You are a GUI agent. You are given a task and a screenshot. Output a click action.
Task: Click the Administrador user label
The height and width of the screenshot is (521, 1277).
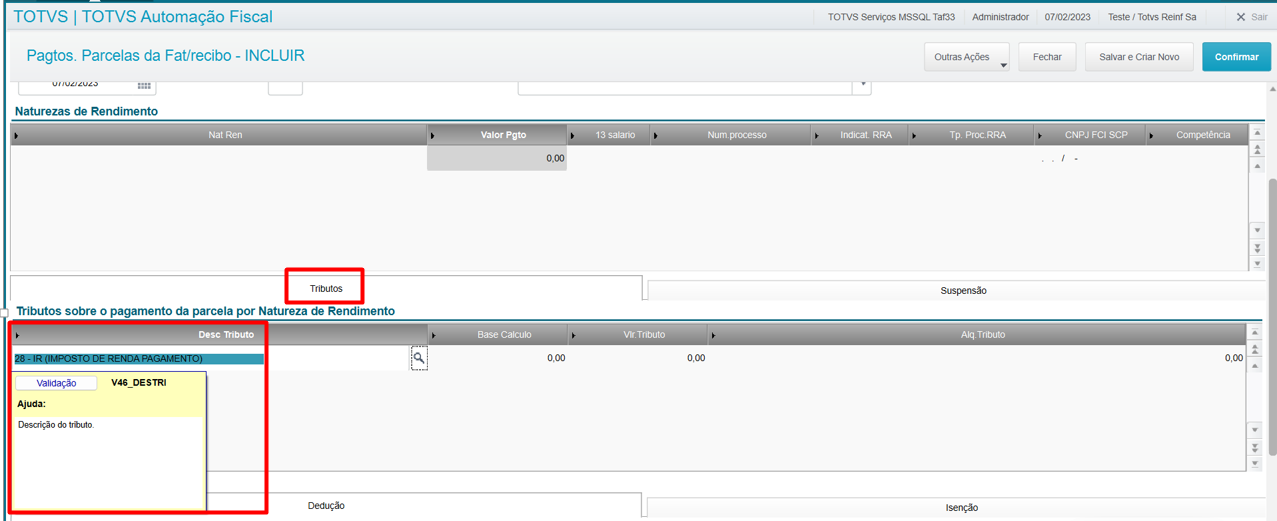pyautogui.click(x=1000, y=17)
